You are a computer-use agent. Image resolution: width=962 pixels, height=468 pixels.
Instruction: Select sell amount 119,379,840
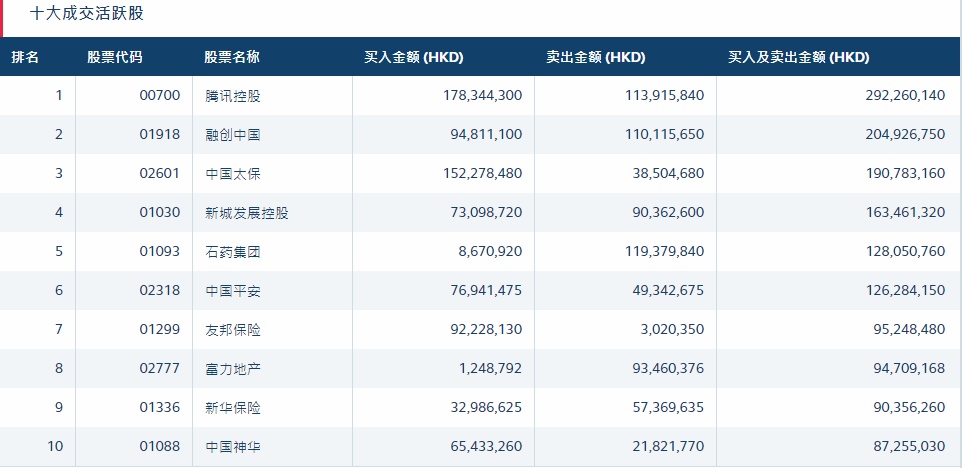664,251
